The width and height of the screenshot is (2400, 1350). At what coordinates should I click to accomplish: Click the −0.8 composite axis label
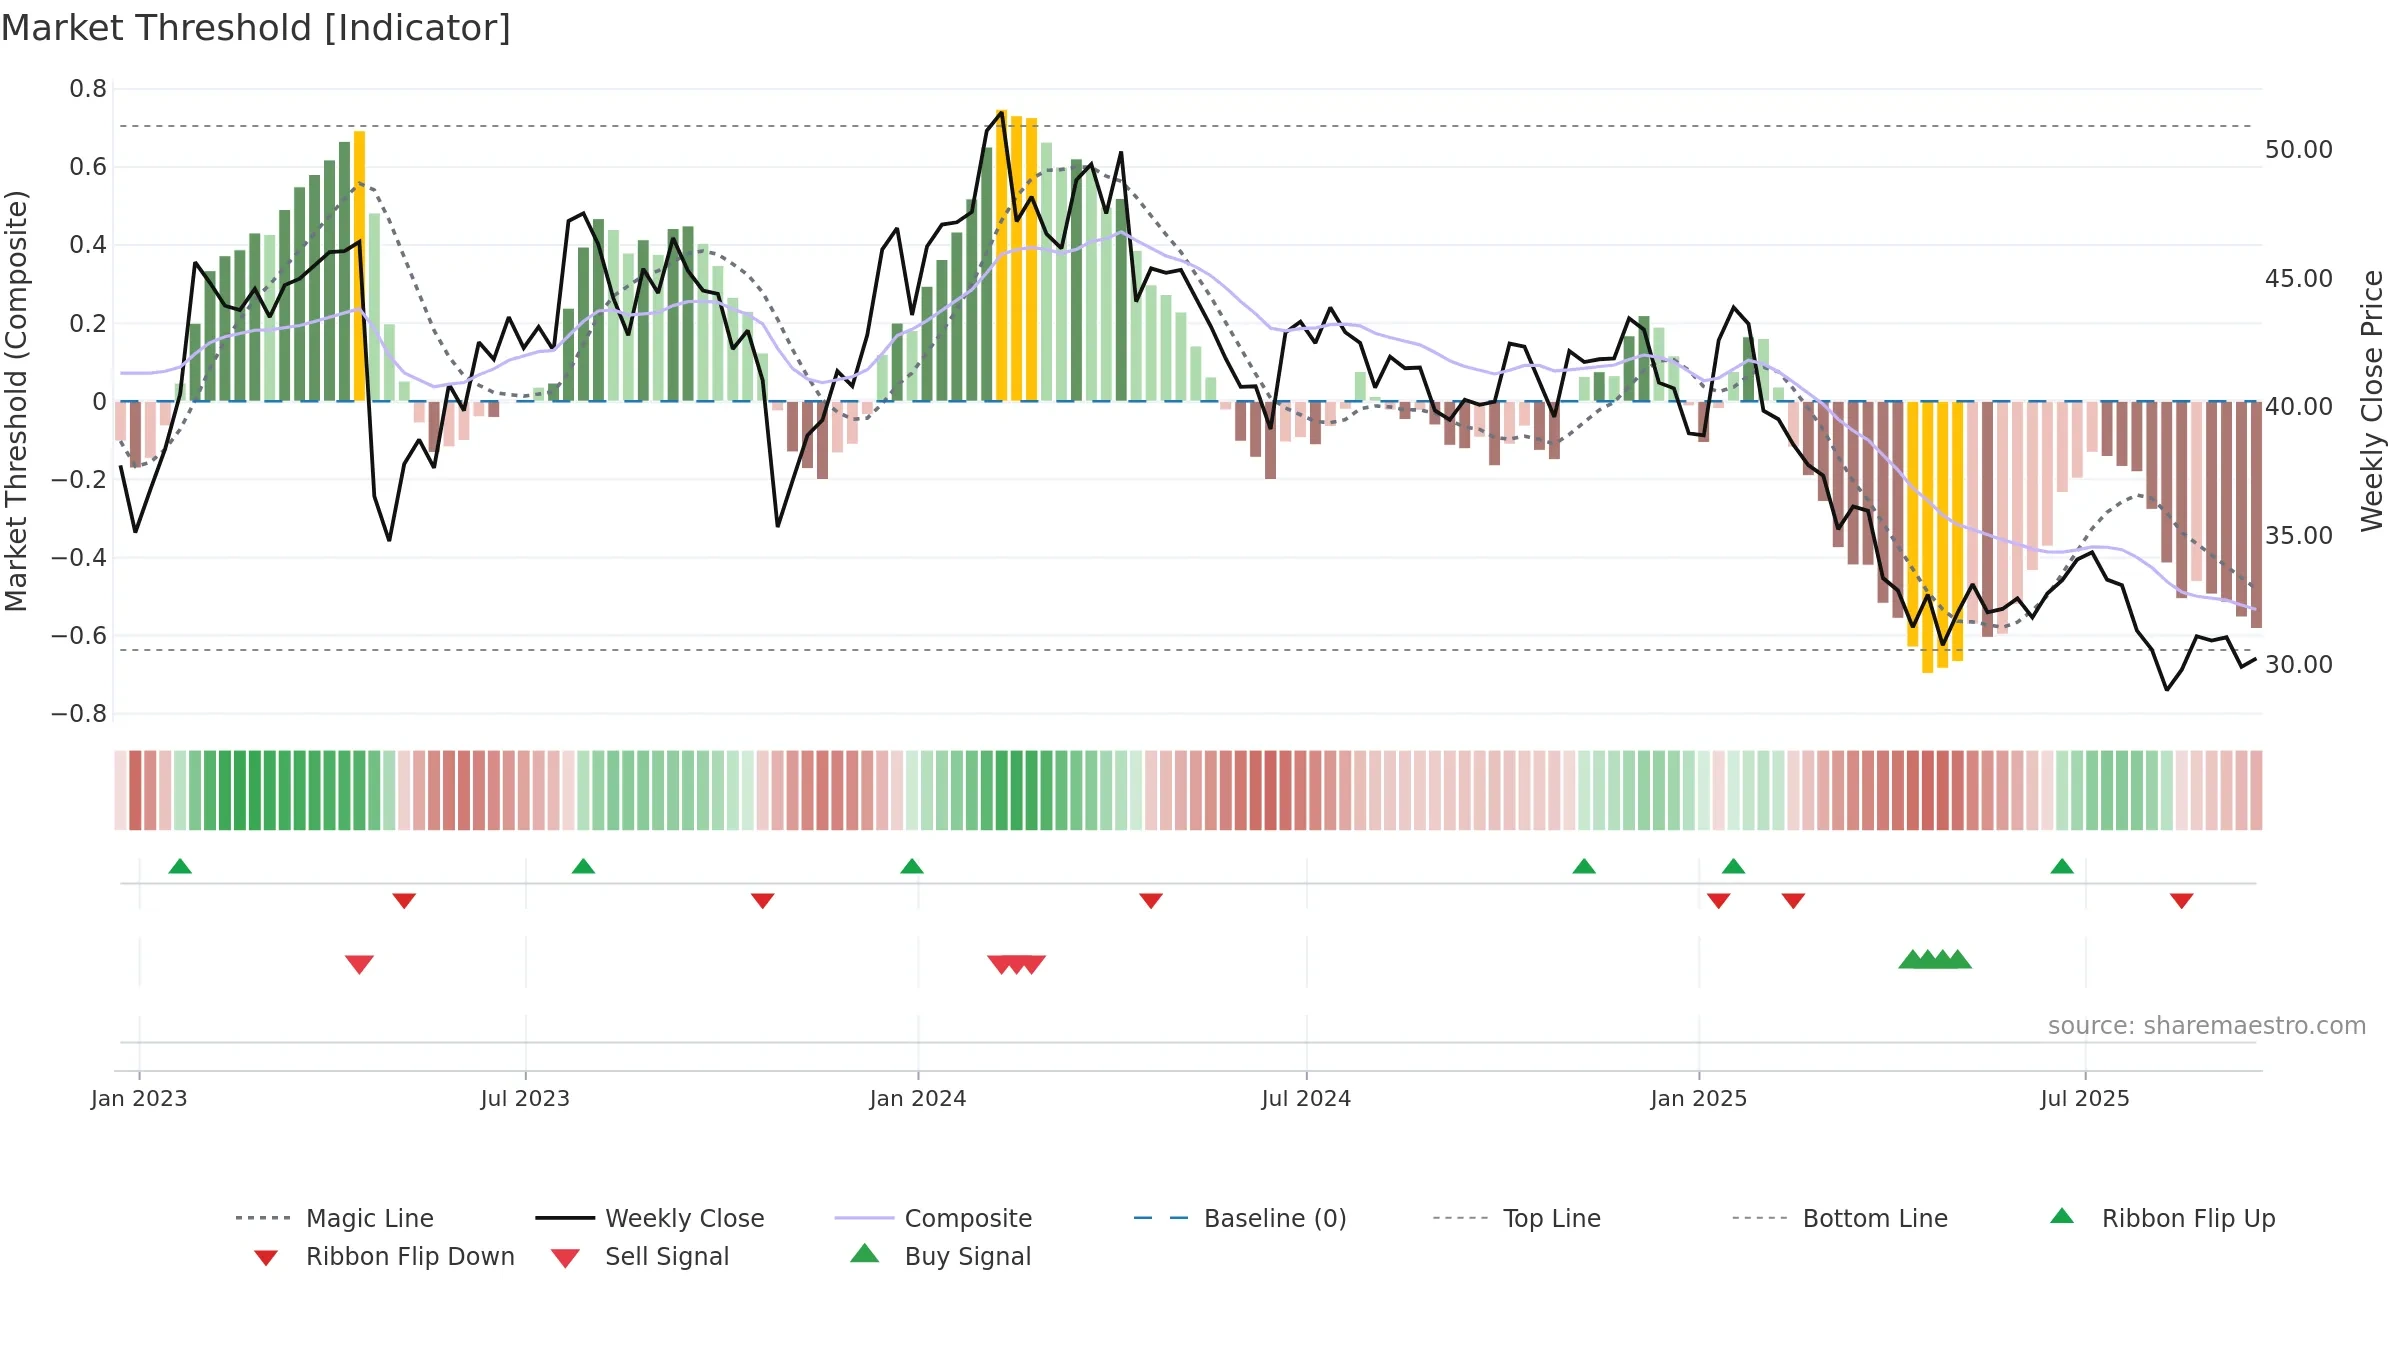tap(79, 714)
